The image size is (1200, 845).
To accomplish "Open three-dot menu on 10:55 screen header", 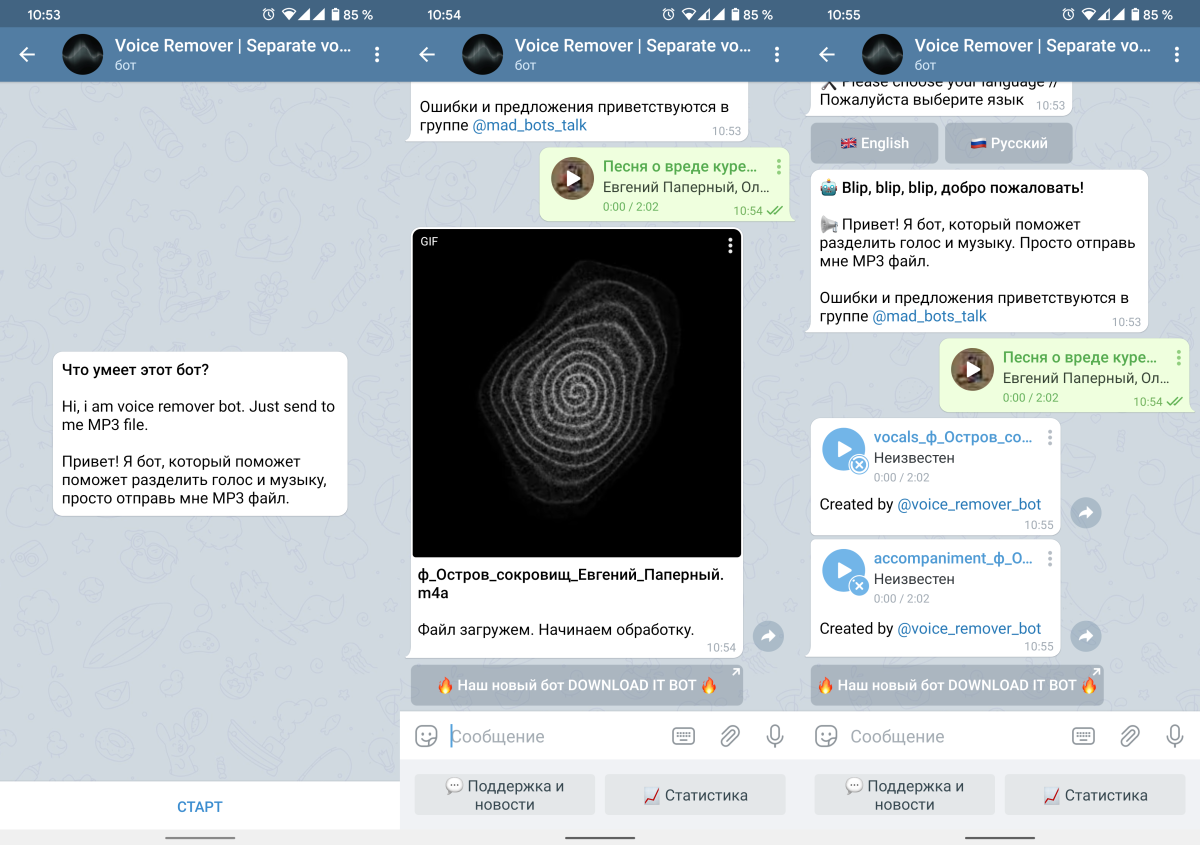I will (x=1177, y=55).
